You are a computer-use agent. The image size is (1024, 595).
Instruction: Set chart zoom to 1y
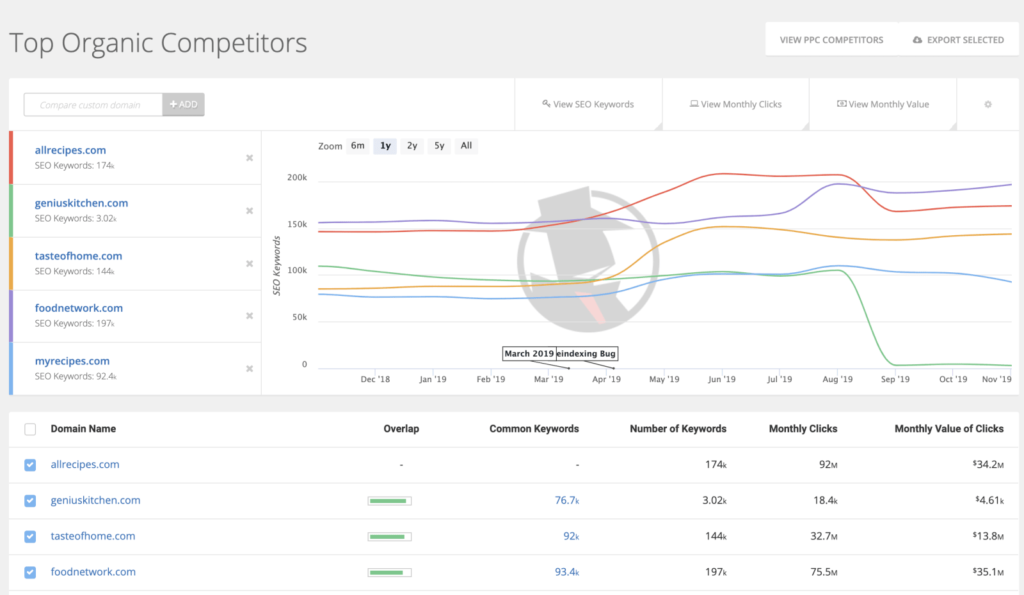tap(385, 146)
